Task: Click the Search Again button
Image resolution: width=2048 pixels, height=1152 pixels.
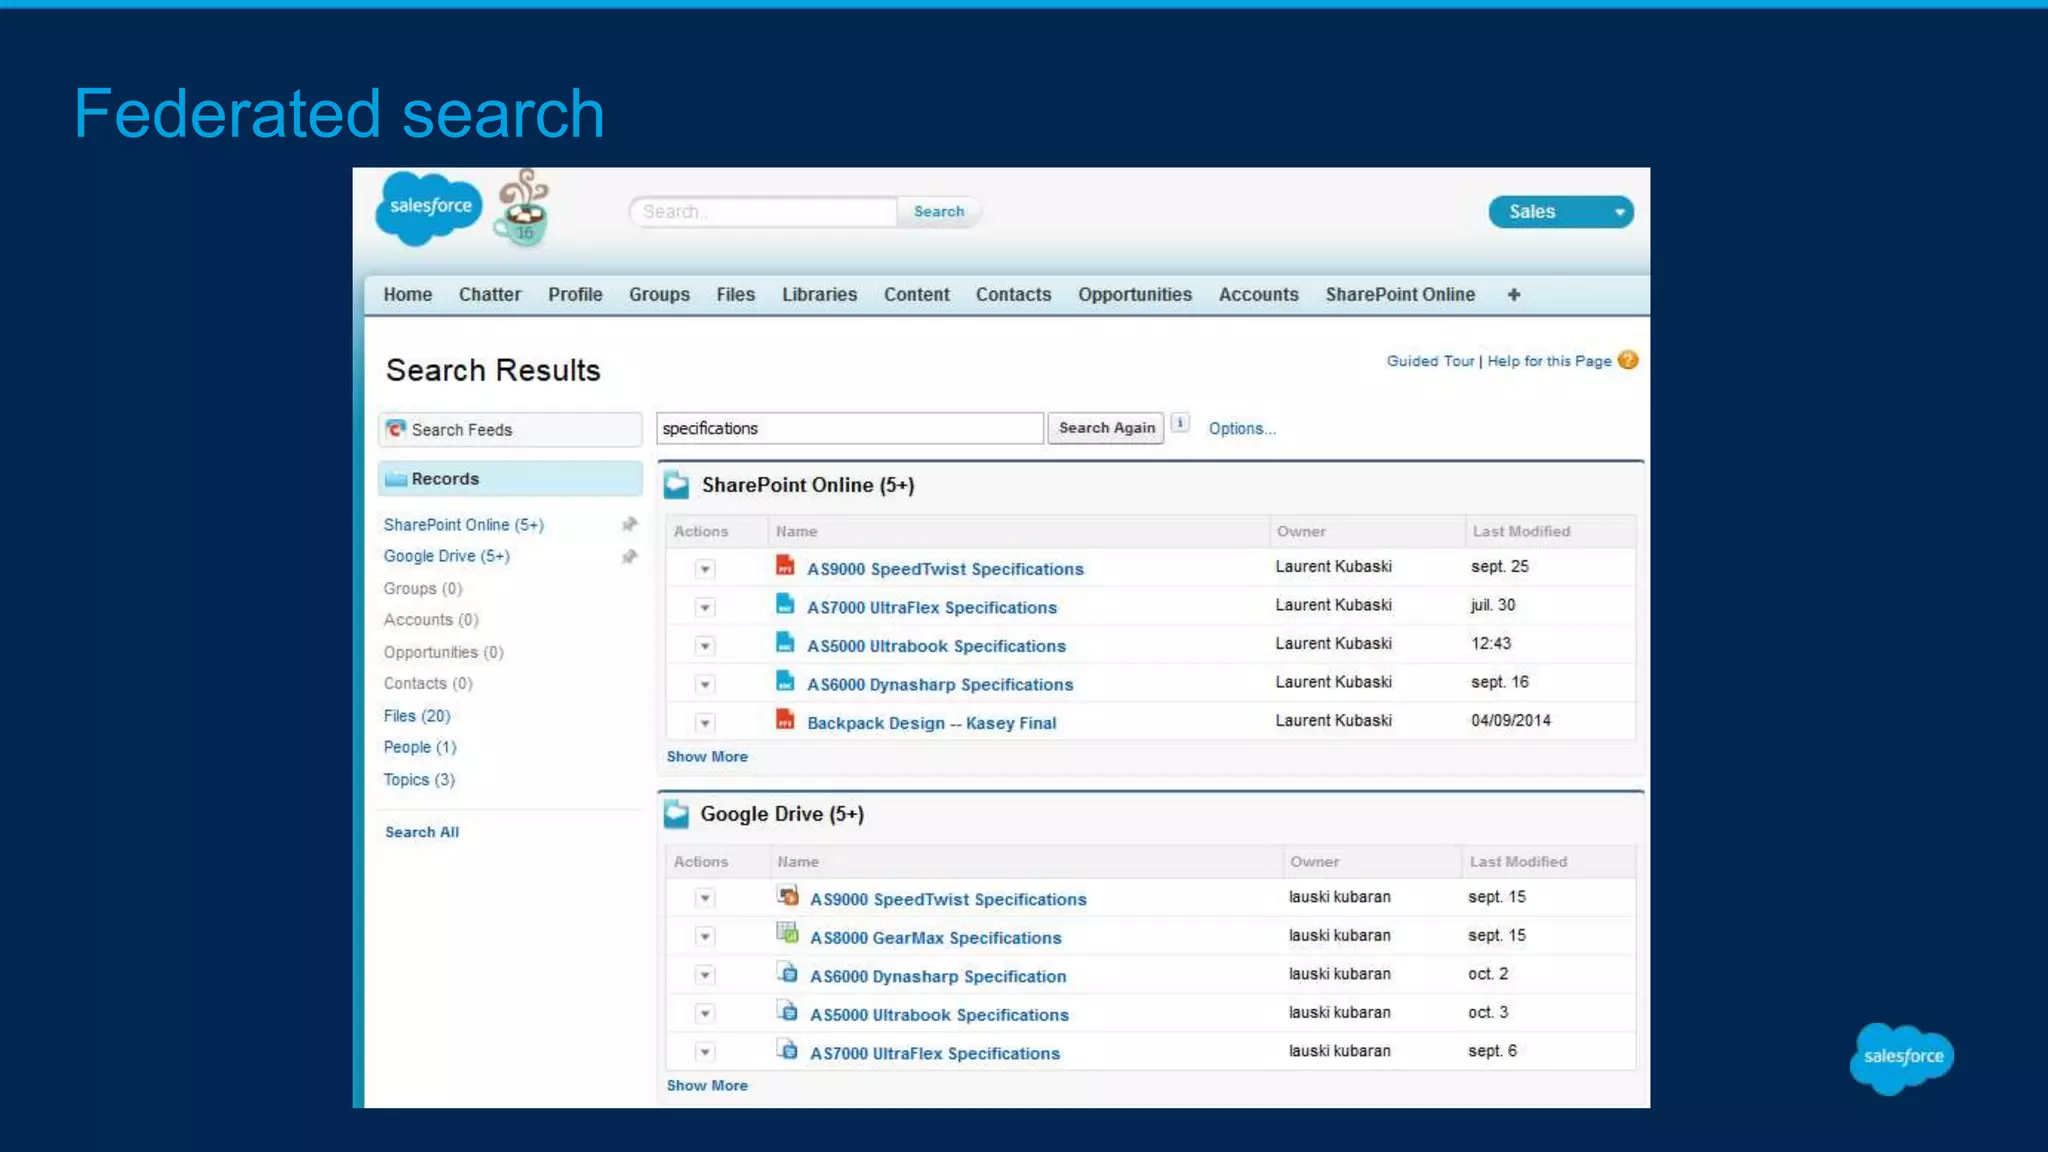Action: coord(1106,428)
